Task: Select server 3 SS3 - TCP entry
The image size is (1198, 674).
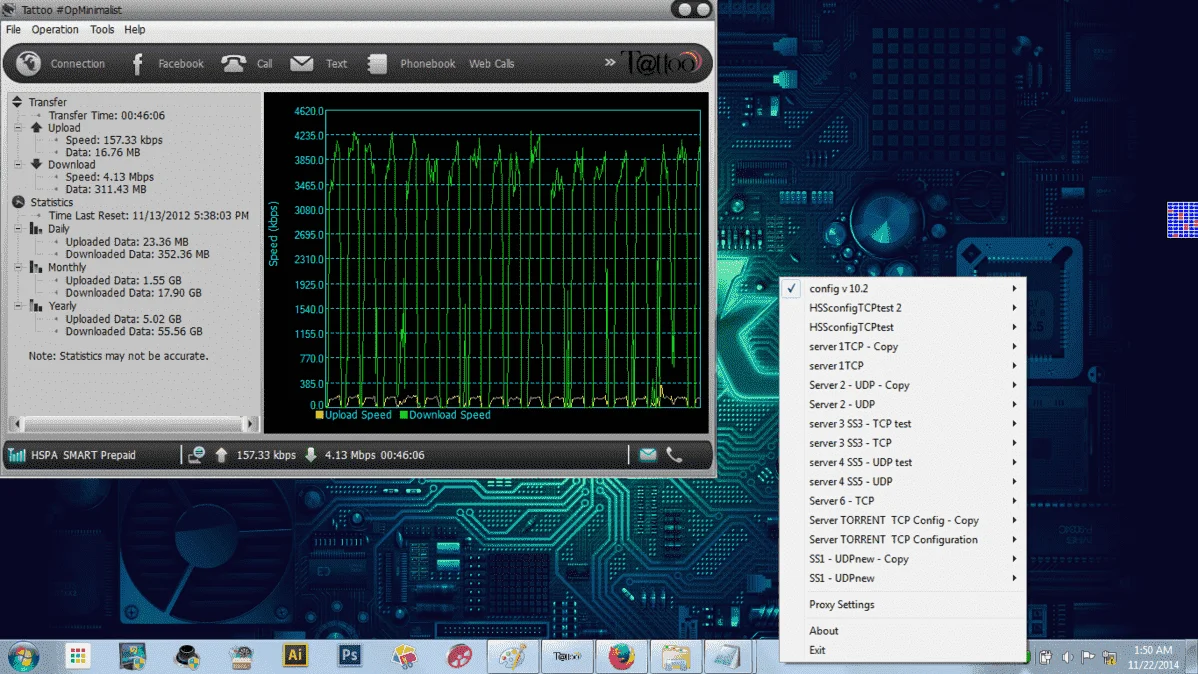Action: pyautogui.click(x=902, y=443)
